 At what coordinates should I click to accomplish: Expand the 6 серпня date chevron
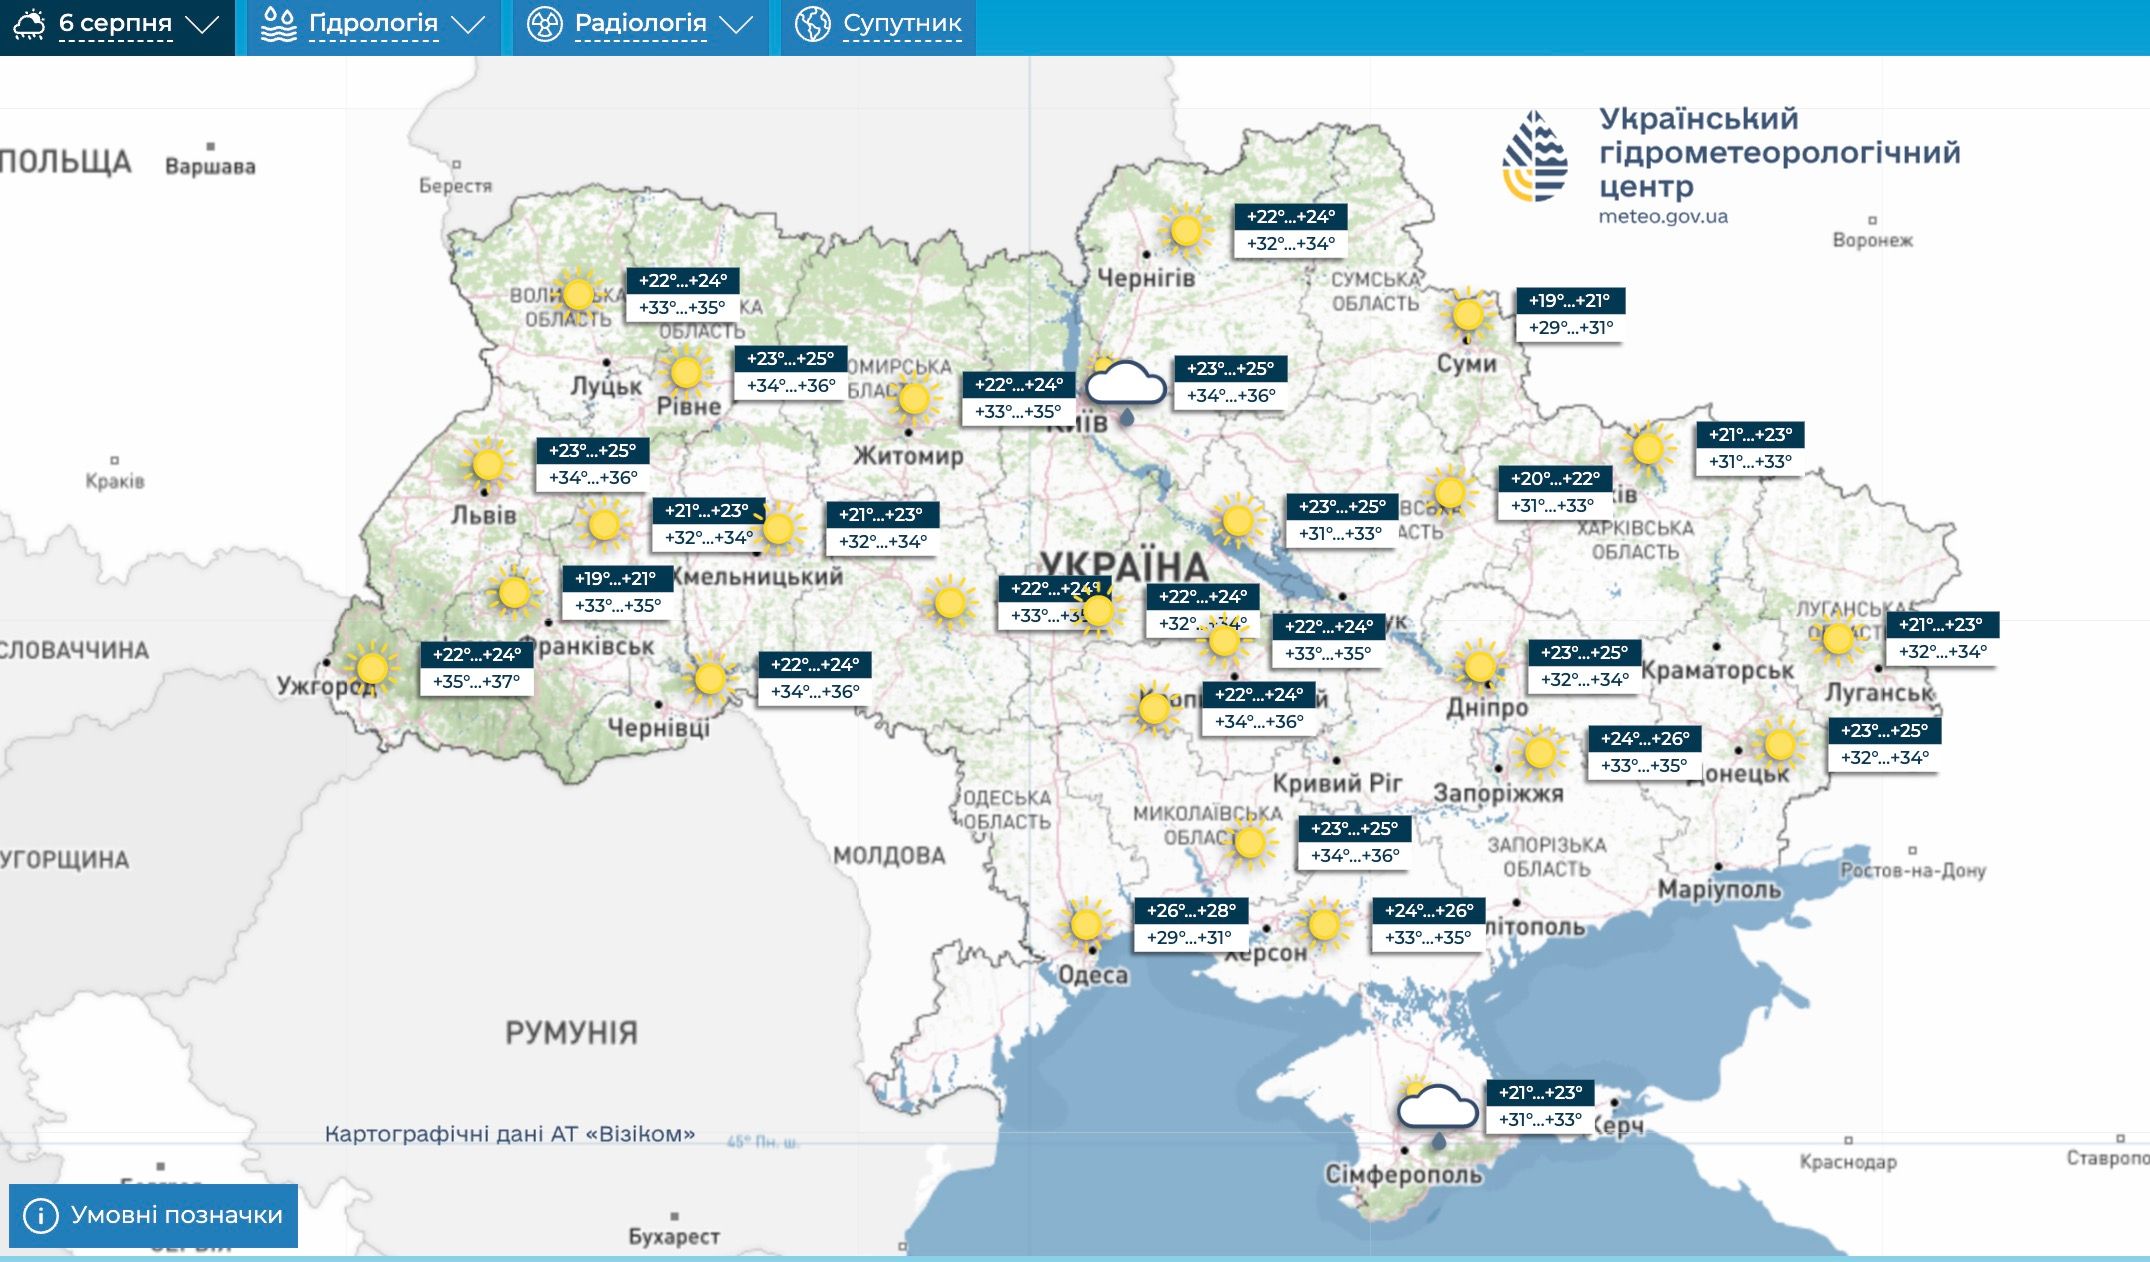pos(202,24)
